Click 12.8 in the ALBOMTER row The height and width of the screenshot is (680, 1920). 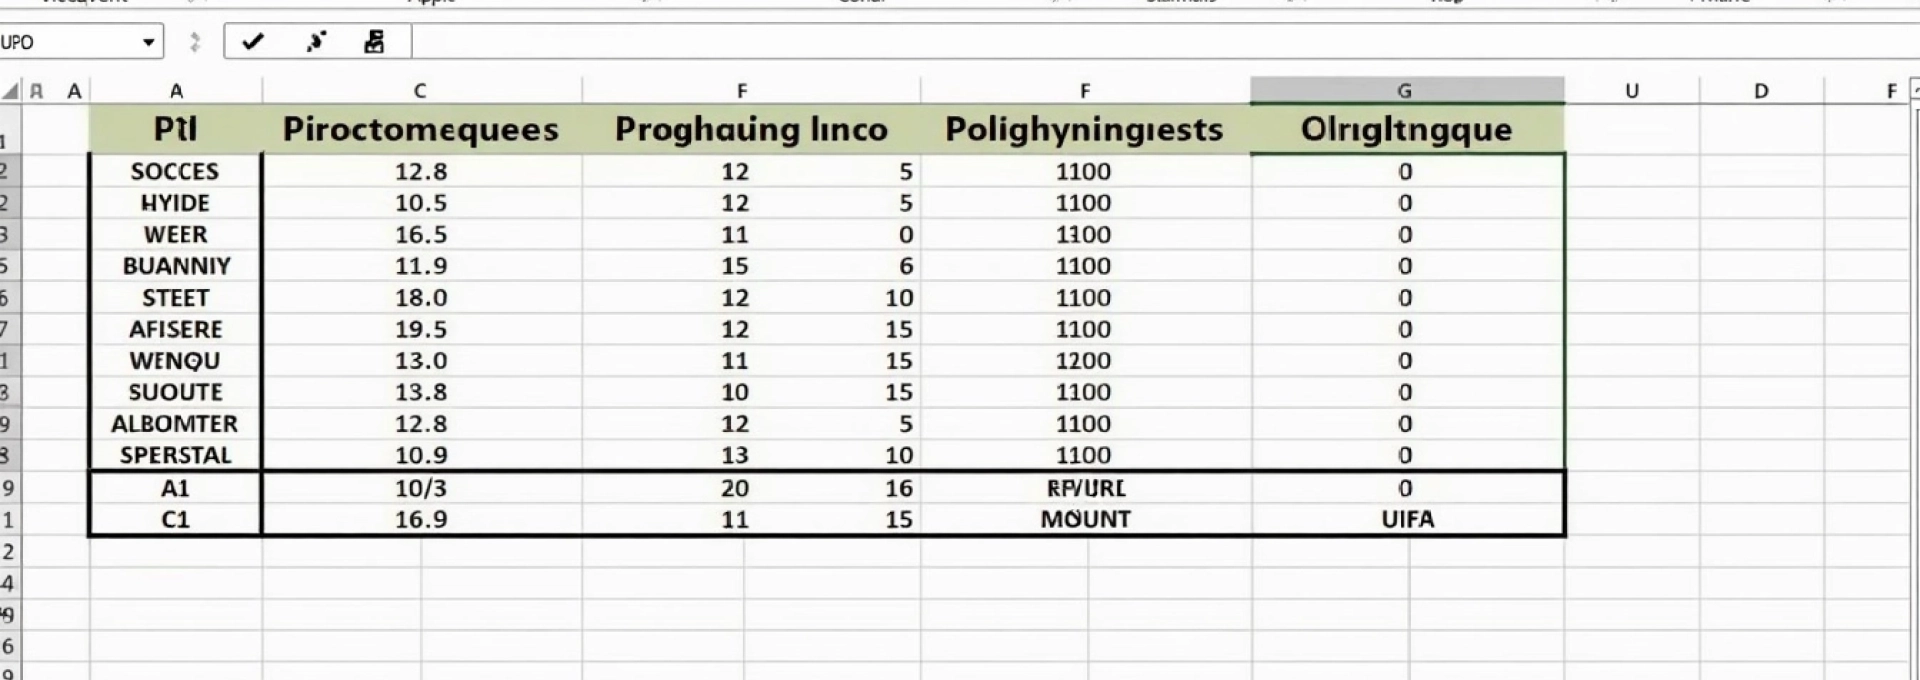click(421, 424)
